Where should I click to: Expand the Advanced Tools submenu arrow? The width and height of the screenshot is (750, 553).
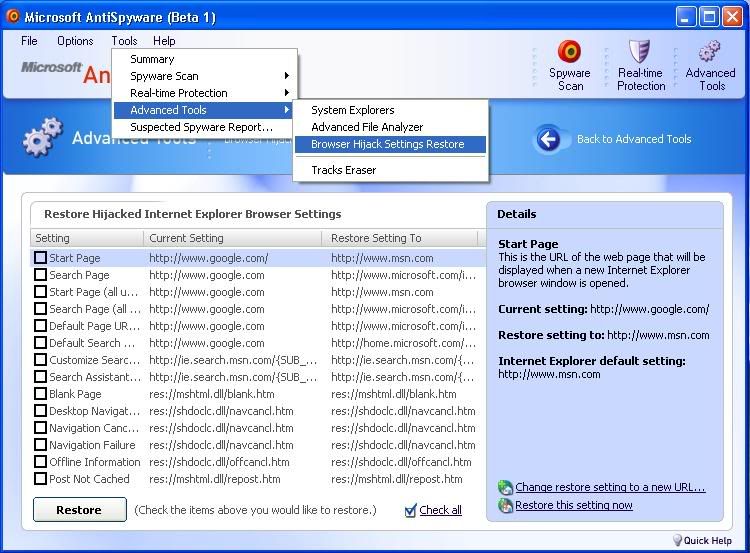click(x=287, y=110)
